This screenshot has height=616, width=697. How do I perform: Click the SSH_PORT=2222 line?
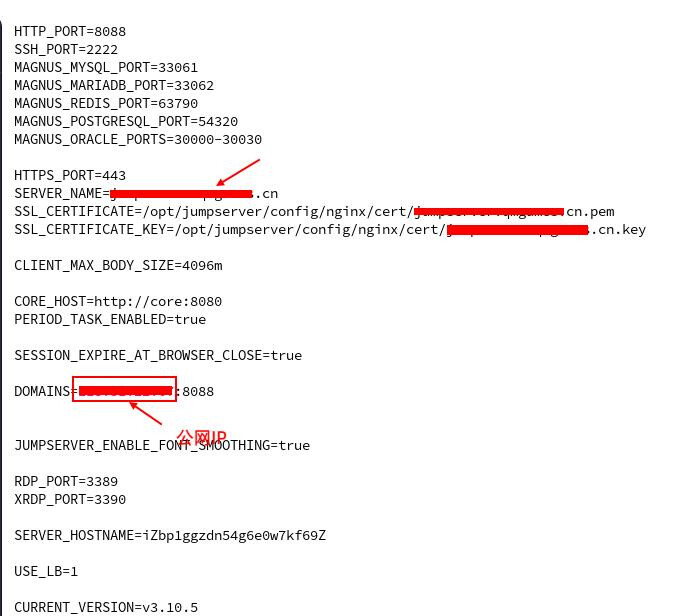[66, 49]
